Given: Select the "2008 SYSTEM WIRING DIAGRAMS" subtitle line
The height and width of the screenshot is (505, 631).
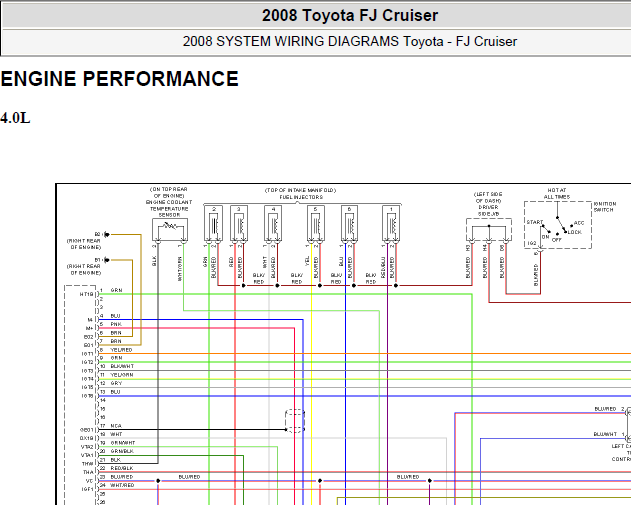Looking at the screenshot, I should coord(350,41).
